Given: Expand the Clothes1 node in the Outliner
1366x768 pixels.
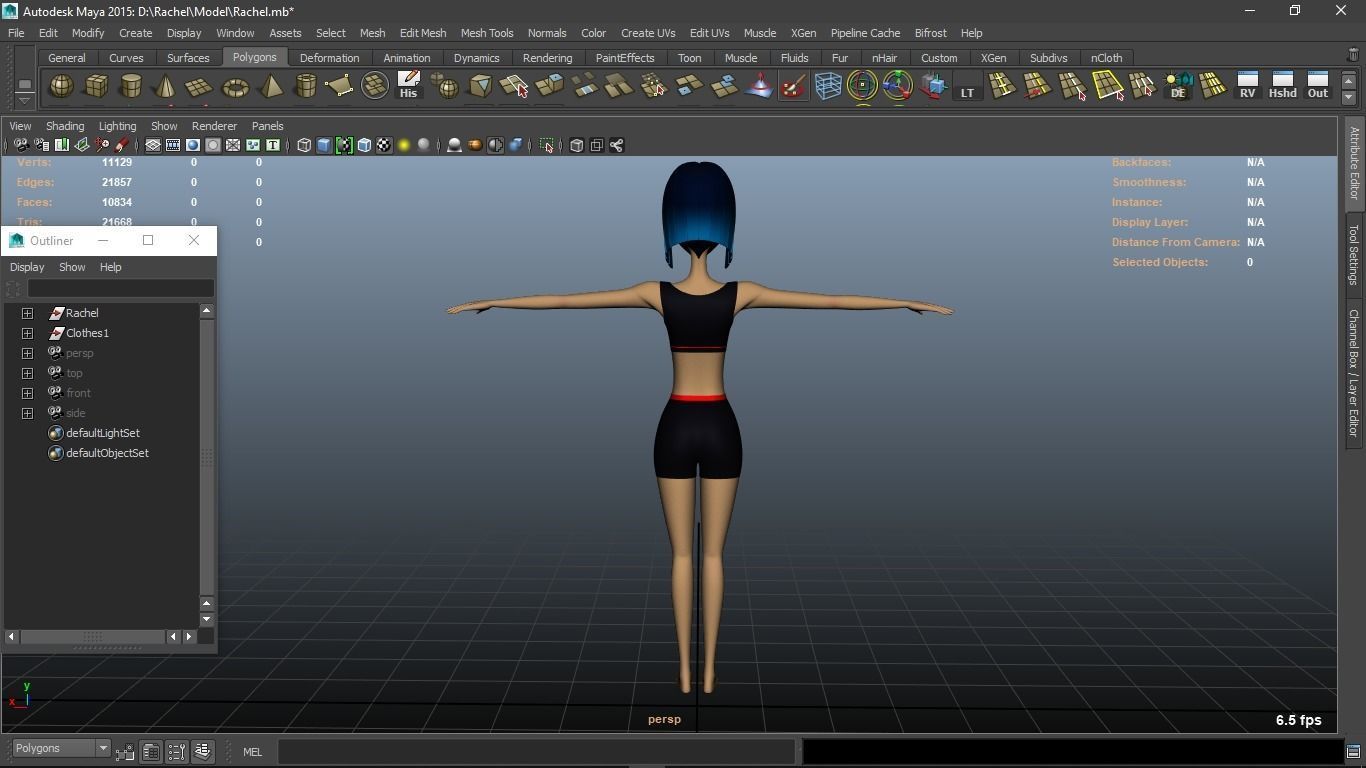Looking at the screenshot, I should coord(28,333).
